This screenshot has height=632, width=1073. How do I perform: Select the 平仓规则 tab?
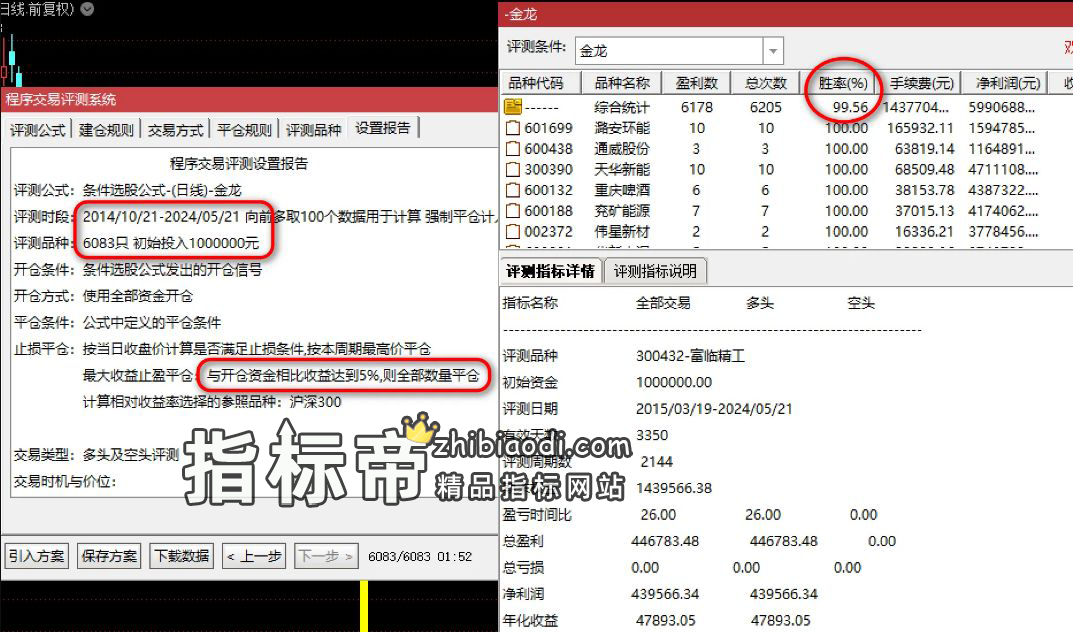[244, 129]
